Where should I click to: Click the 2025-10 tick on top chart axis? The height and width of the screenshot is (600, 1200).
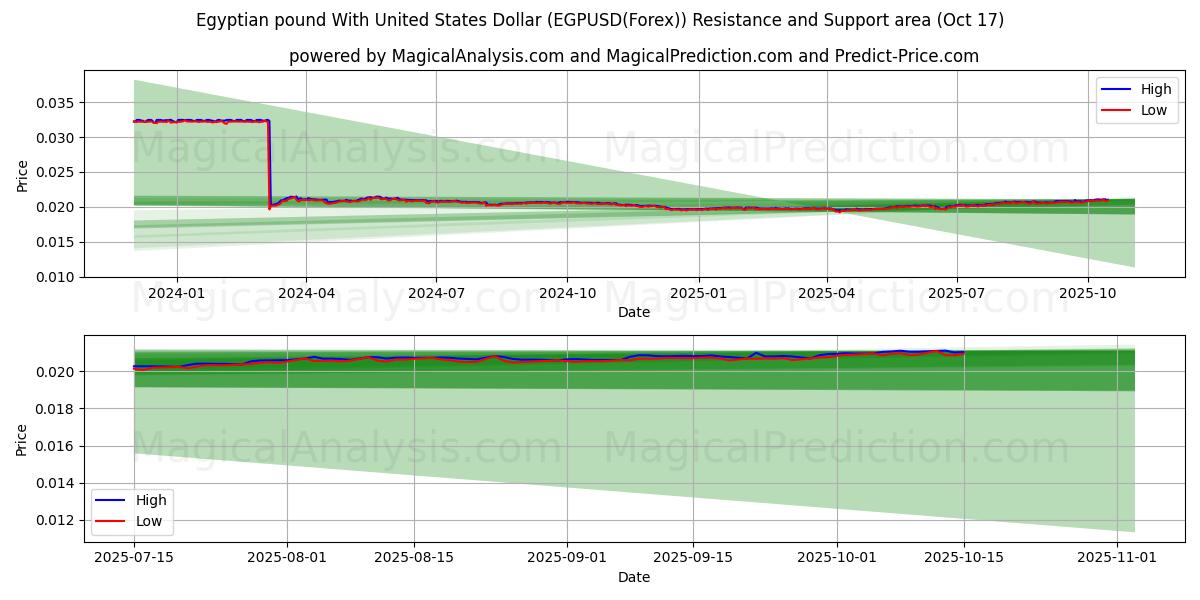click(x=1087, y=293)
